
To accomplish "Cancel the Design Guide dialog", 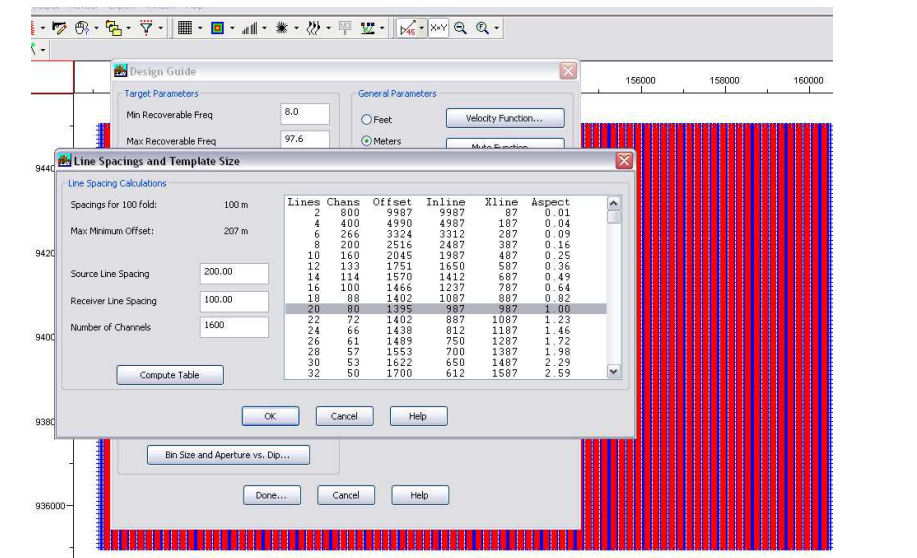I will click(x=346, y=495).
